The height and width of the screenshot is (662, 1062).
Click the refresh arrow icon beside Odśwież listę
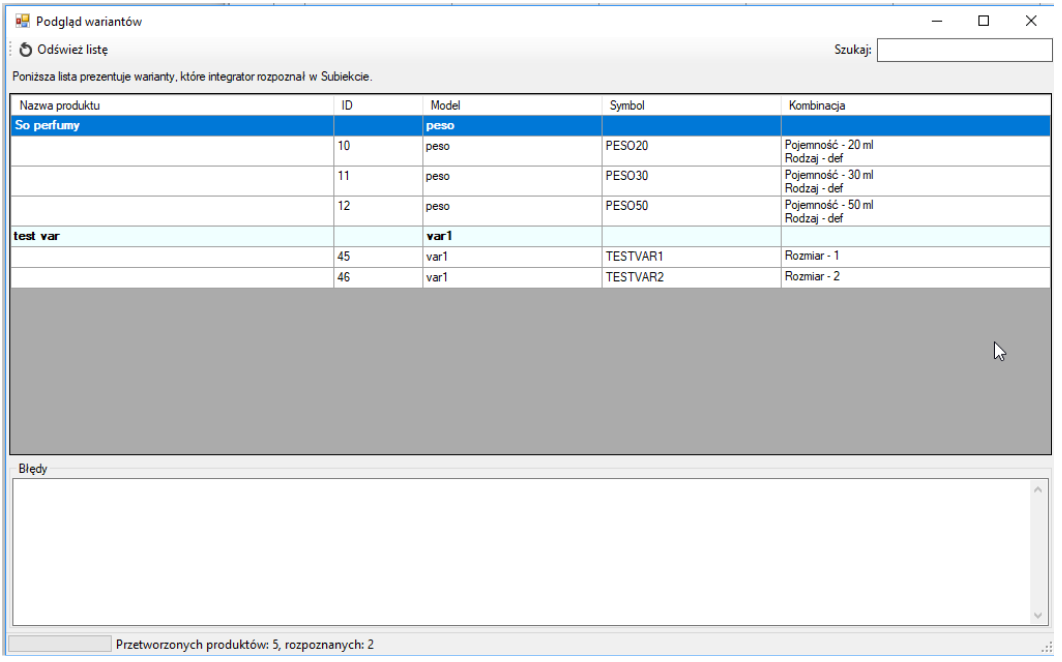click(x=26, y=49)
